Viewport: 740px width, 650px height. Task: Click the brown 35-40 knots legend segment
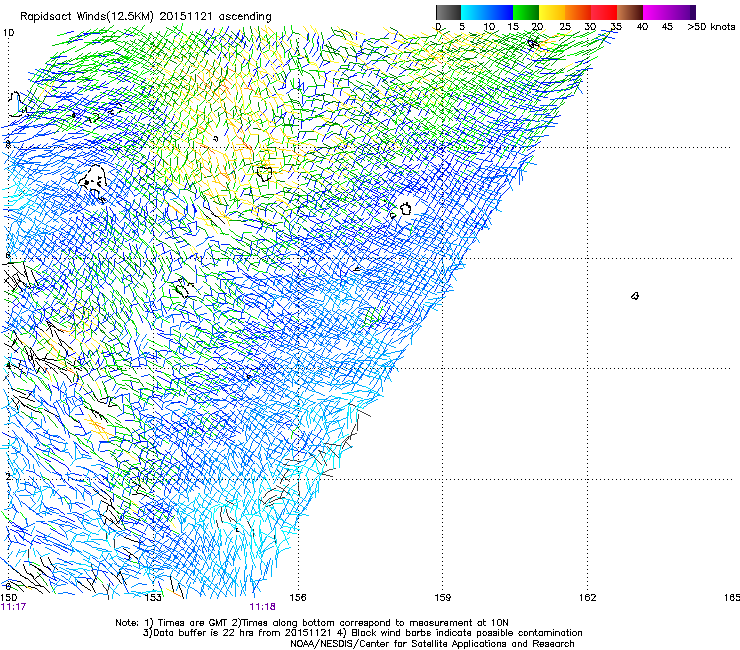tap(630, 12)
